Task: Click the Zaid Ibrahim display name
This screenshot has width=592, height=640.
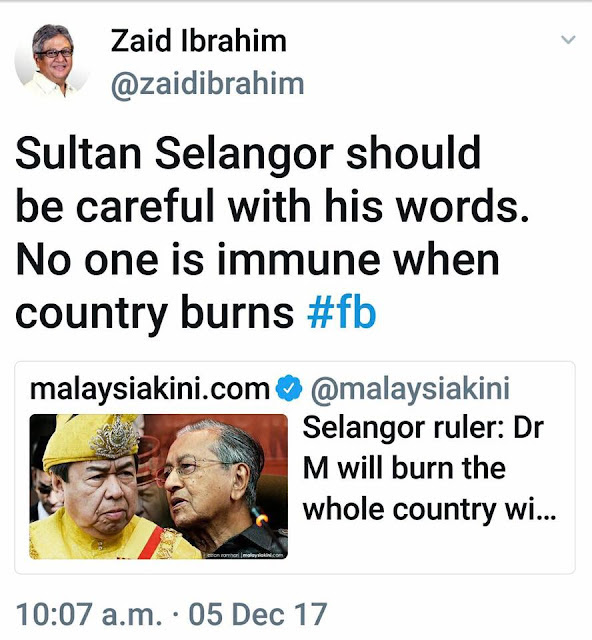Action: pyautogui.click(x=198, y=41)
